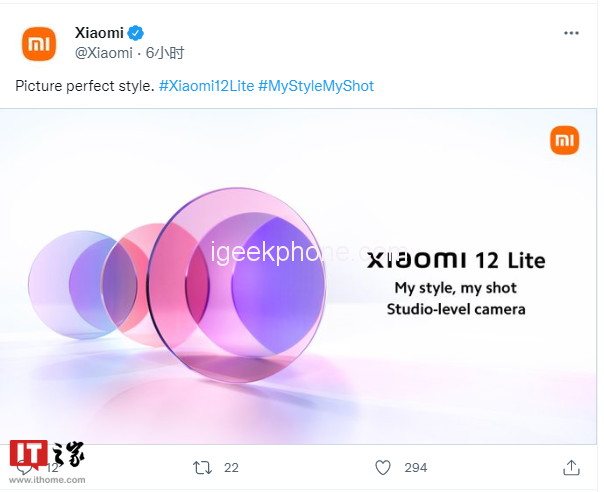The image size is (604, 492).
Task: Click the retweet count 22
Action: (231, 467)
